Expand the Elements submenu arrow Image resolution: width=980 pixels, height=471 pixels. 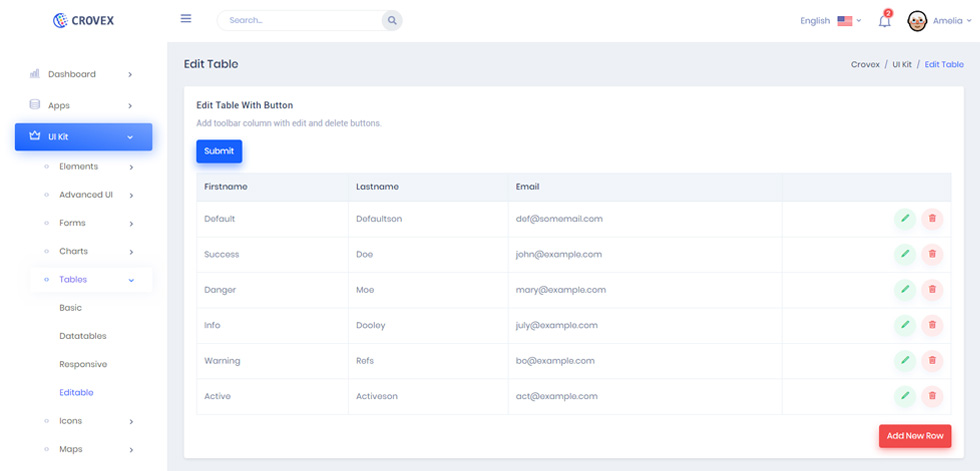click(131, 167)
